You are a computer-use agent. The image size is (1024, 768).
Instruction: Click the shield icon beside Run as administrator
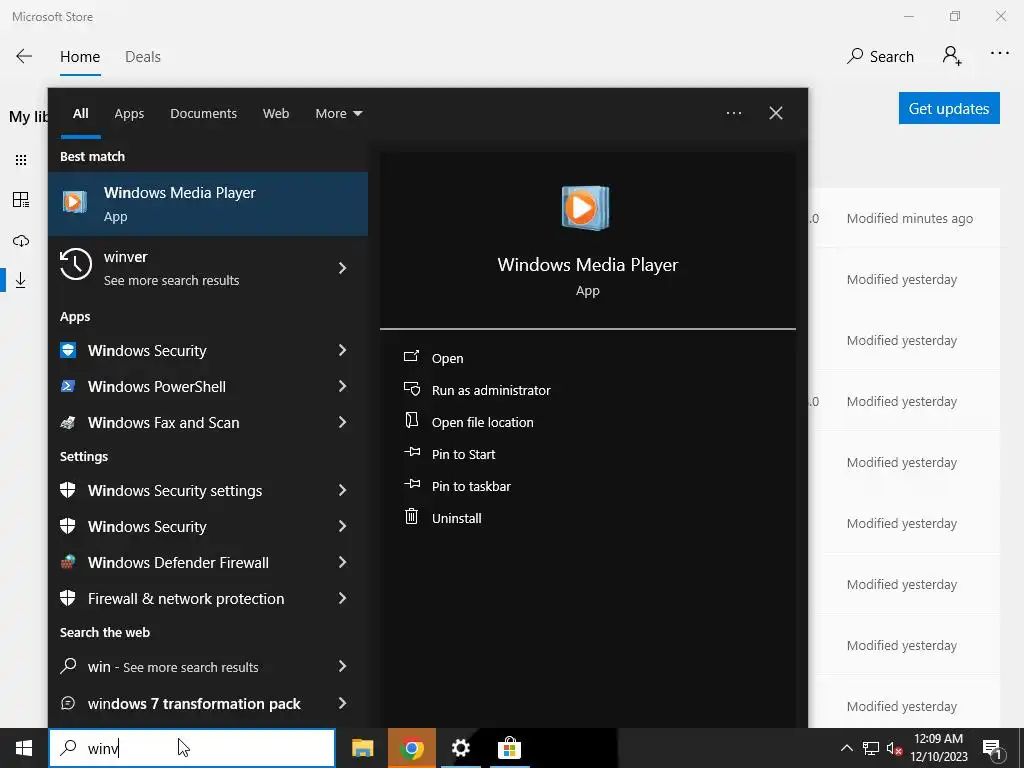(x=411, y=389)
